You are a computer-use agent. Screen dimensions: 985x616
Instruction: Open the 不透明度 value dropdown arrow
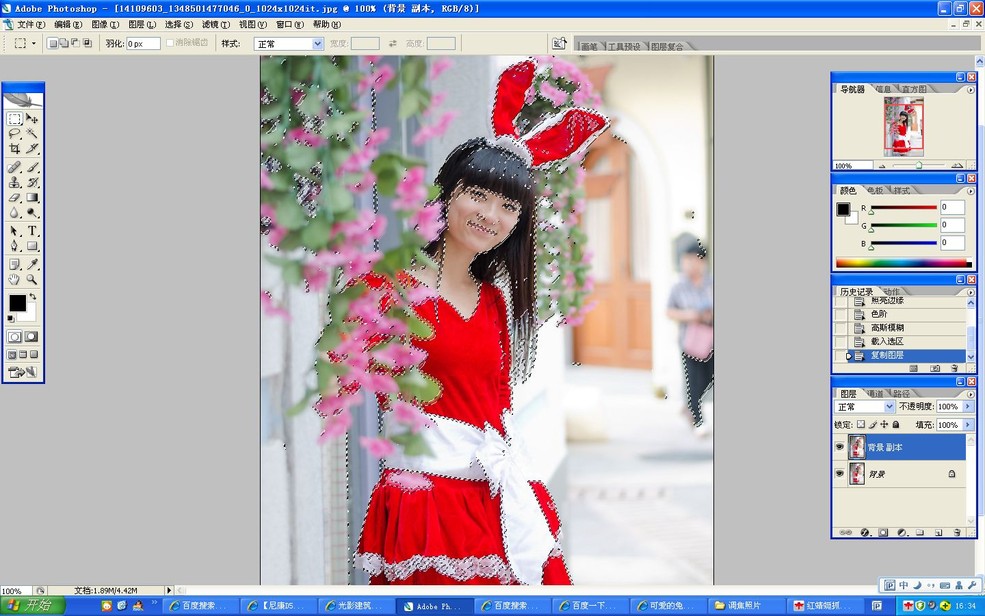coord(968,407)
